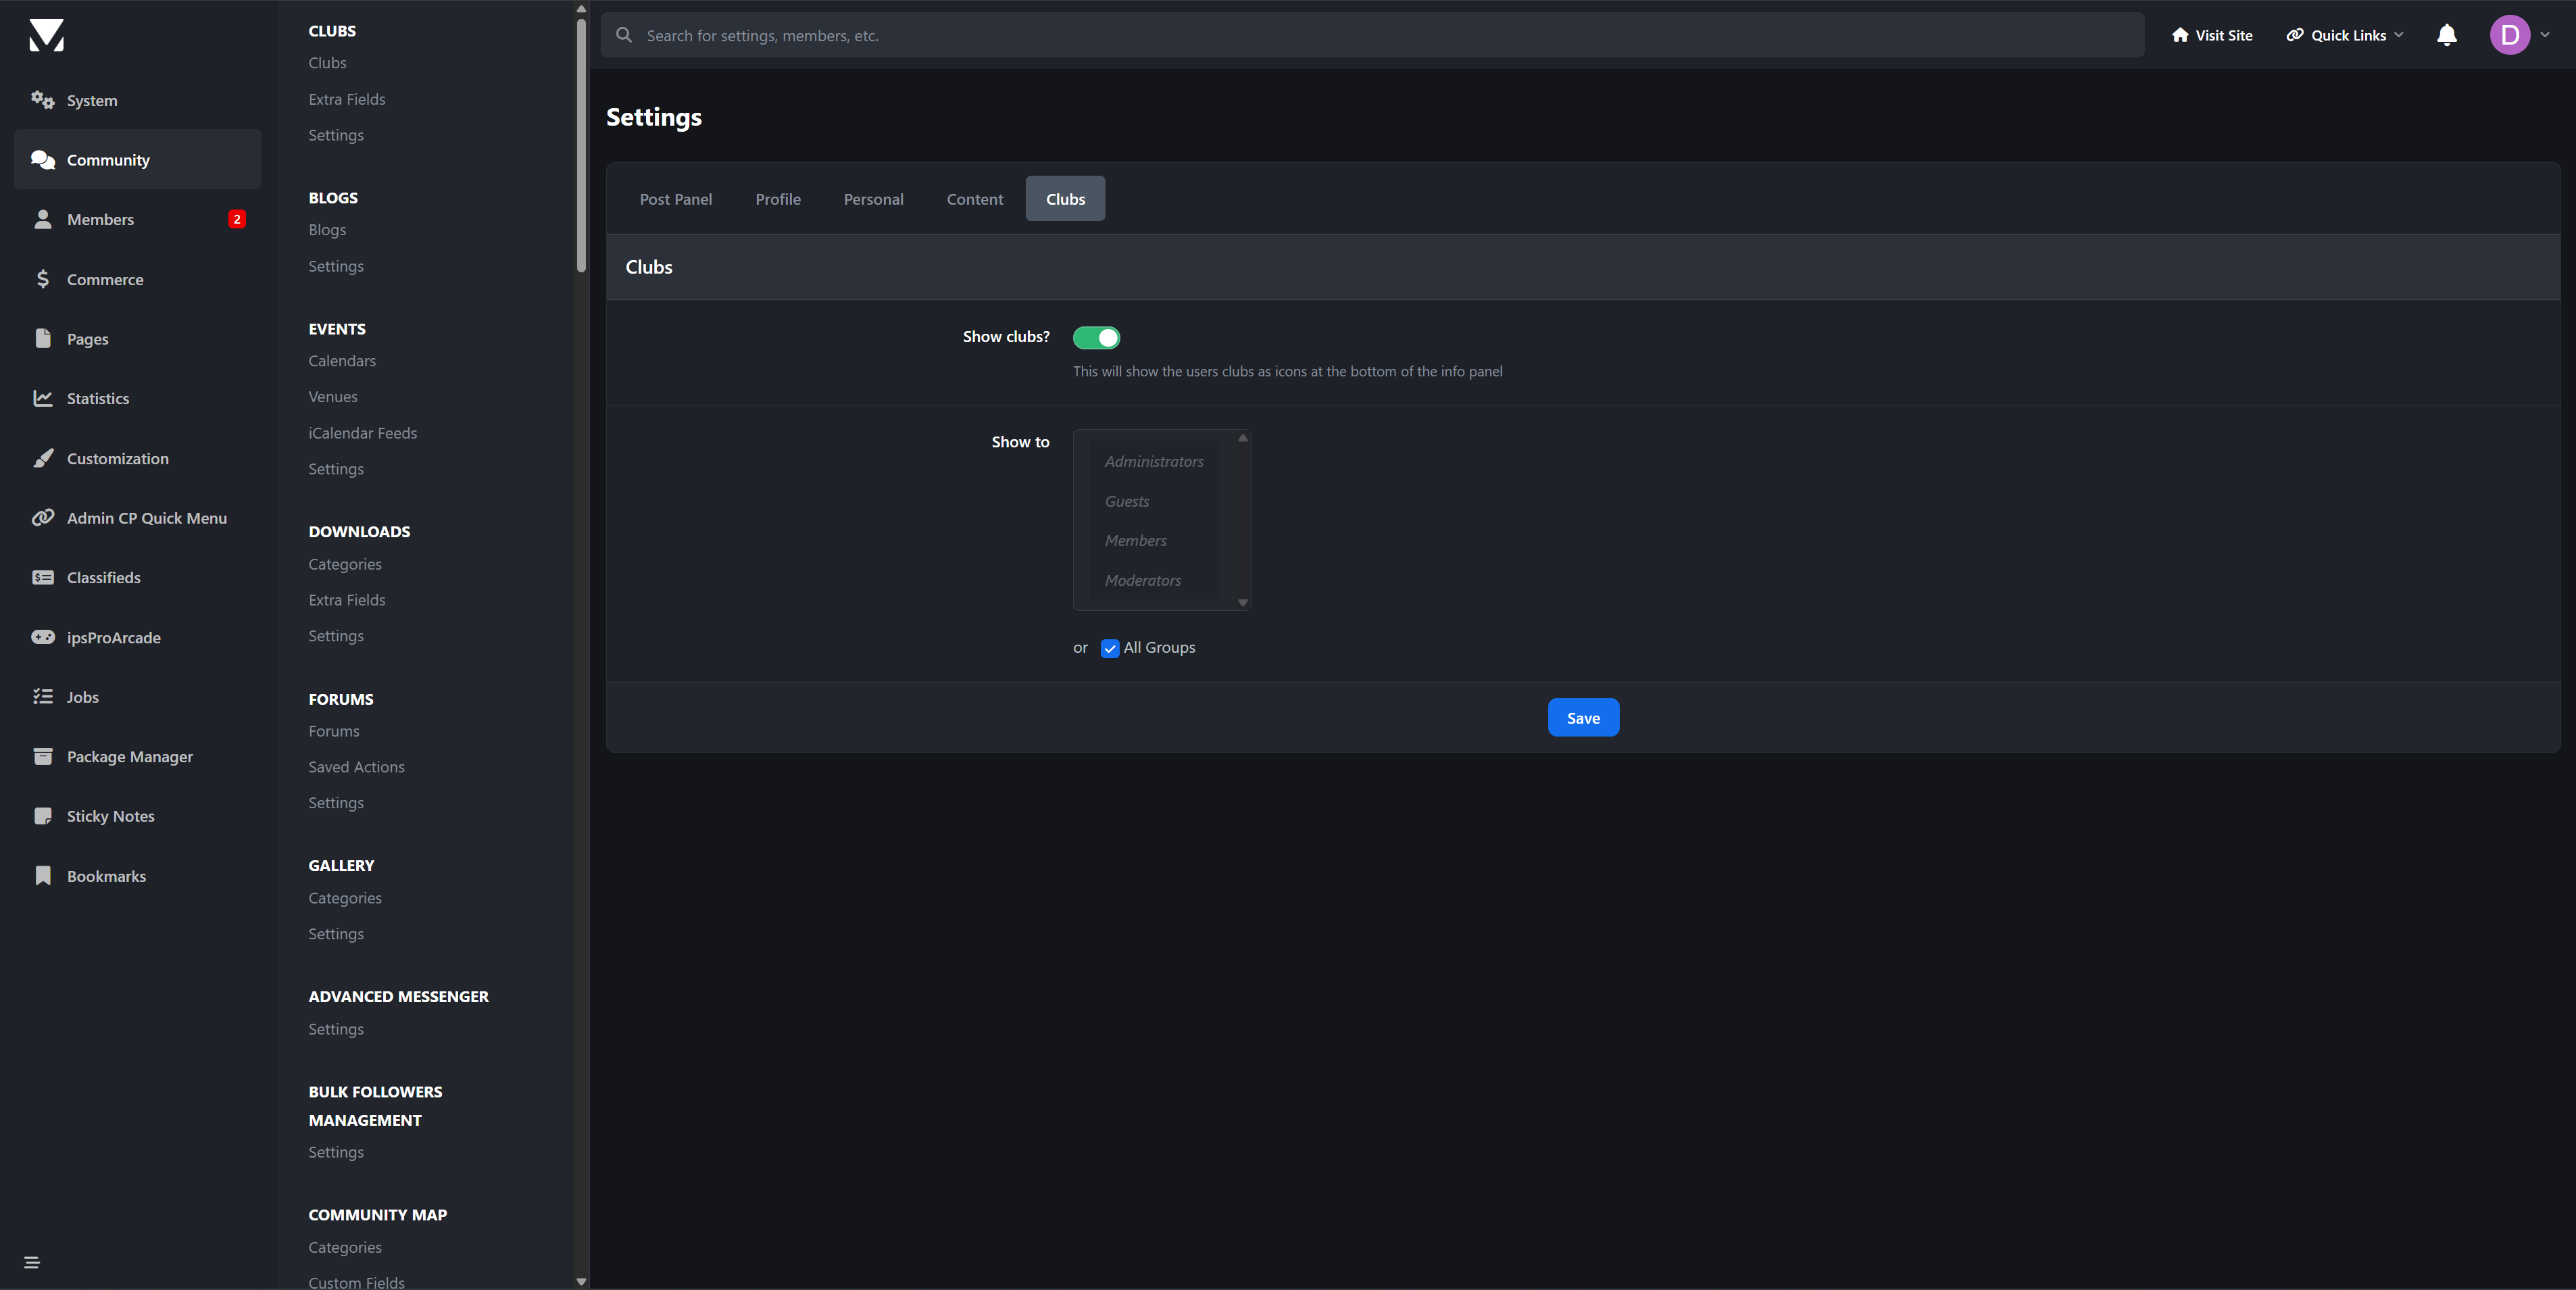Click the Bookmarks icon in the sidebar

pos(42,876)
